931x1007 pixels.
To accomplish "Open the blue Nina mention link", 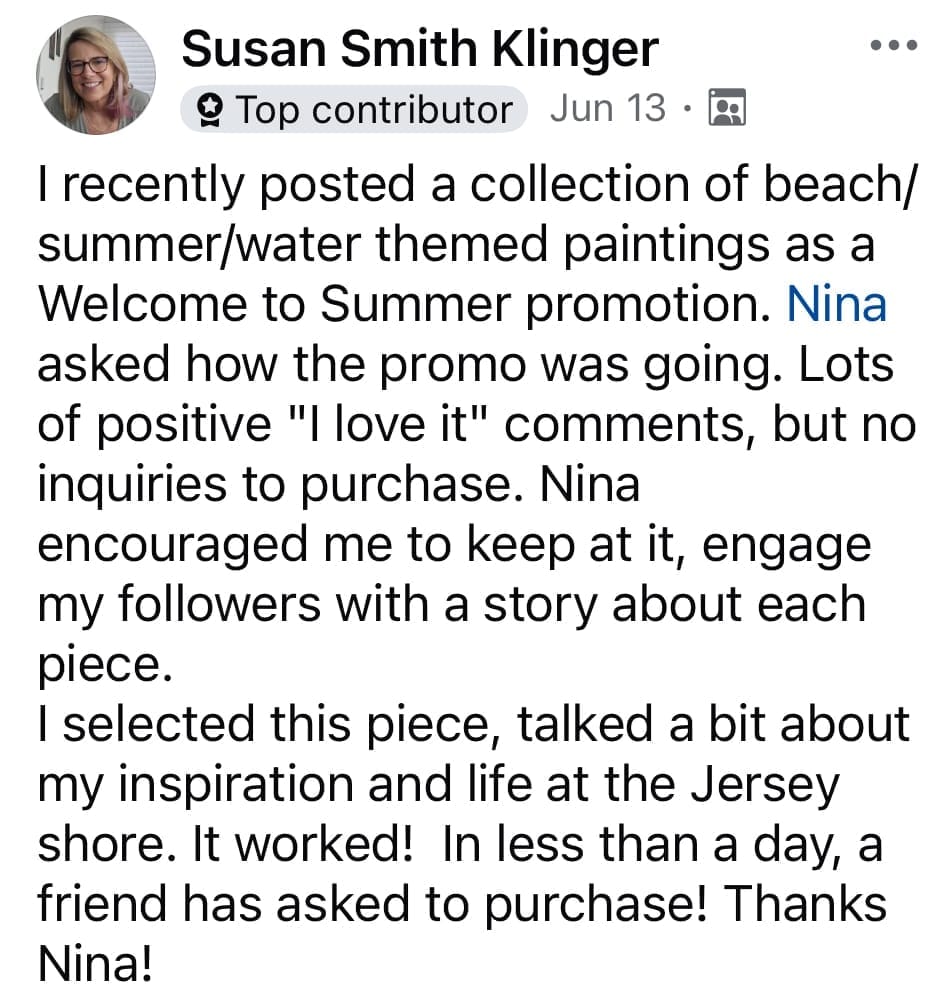I will pos(836,305).
